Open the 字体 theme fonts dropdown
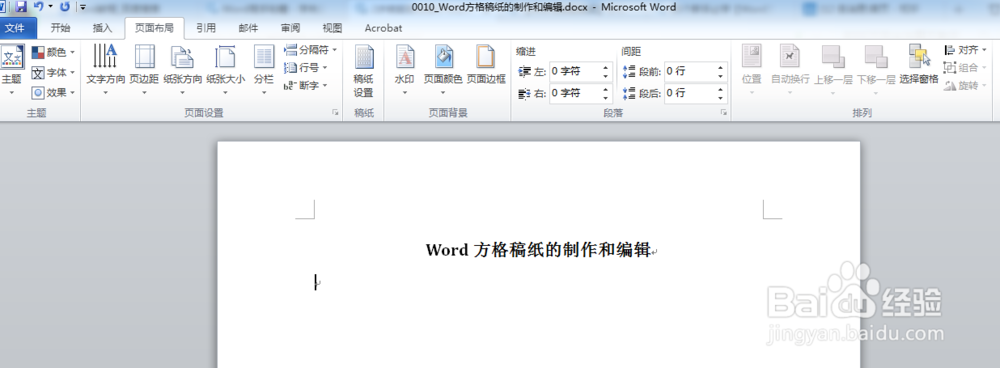Image resolution: width=1000 pixels, height=368 pixels. click(53, 73)
